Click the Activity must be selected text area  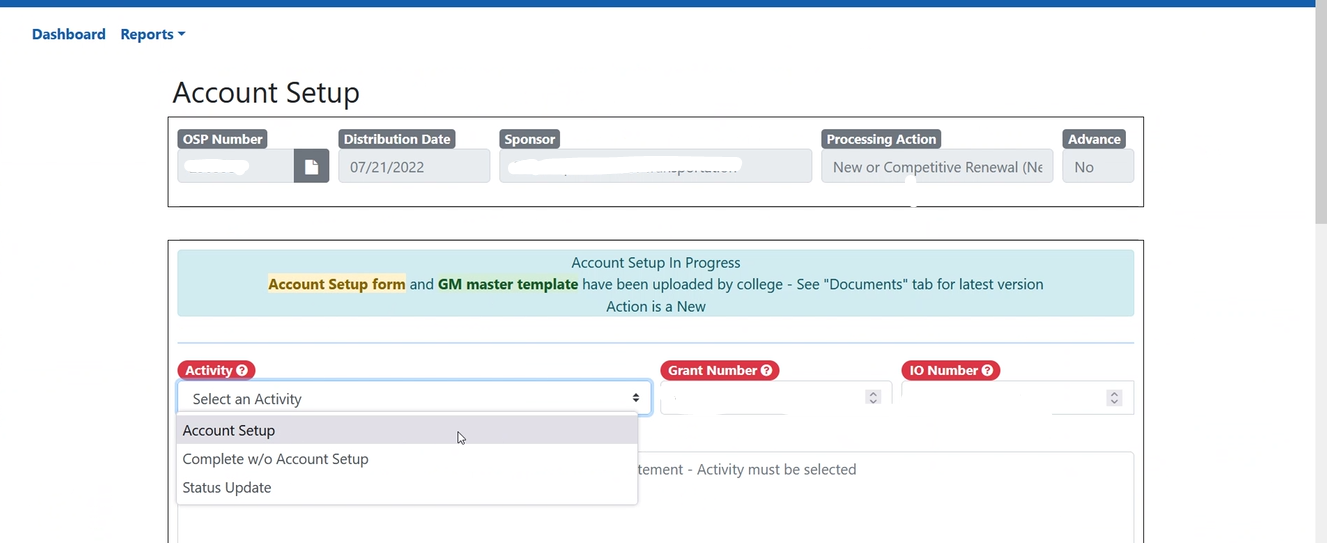656,498
